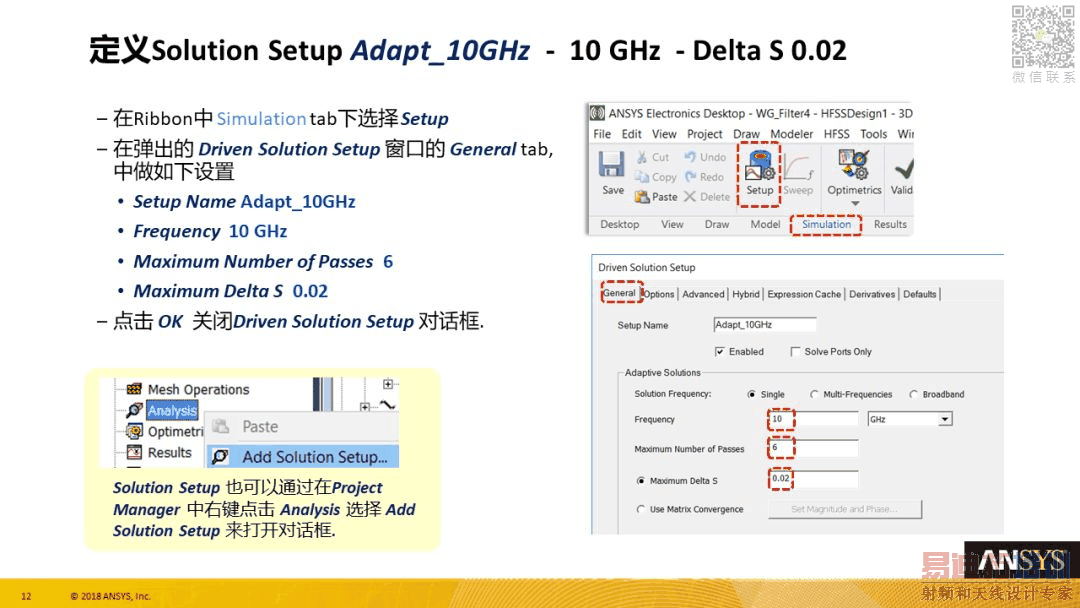Click the Add Solution Setup magnifier icon
Screen dimensions: 1080x608
(x=220, y=457)
